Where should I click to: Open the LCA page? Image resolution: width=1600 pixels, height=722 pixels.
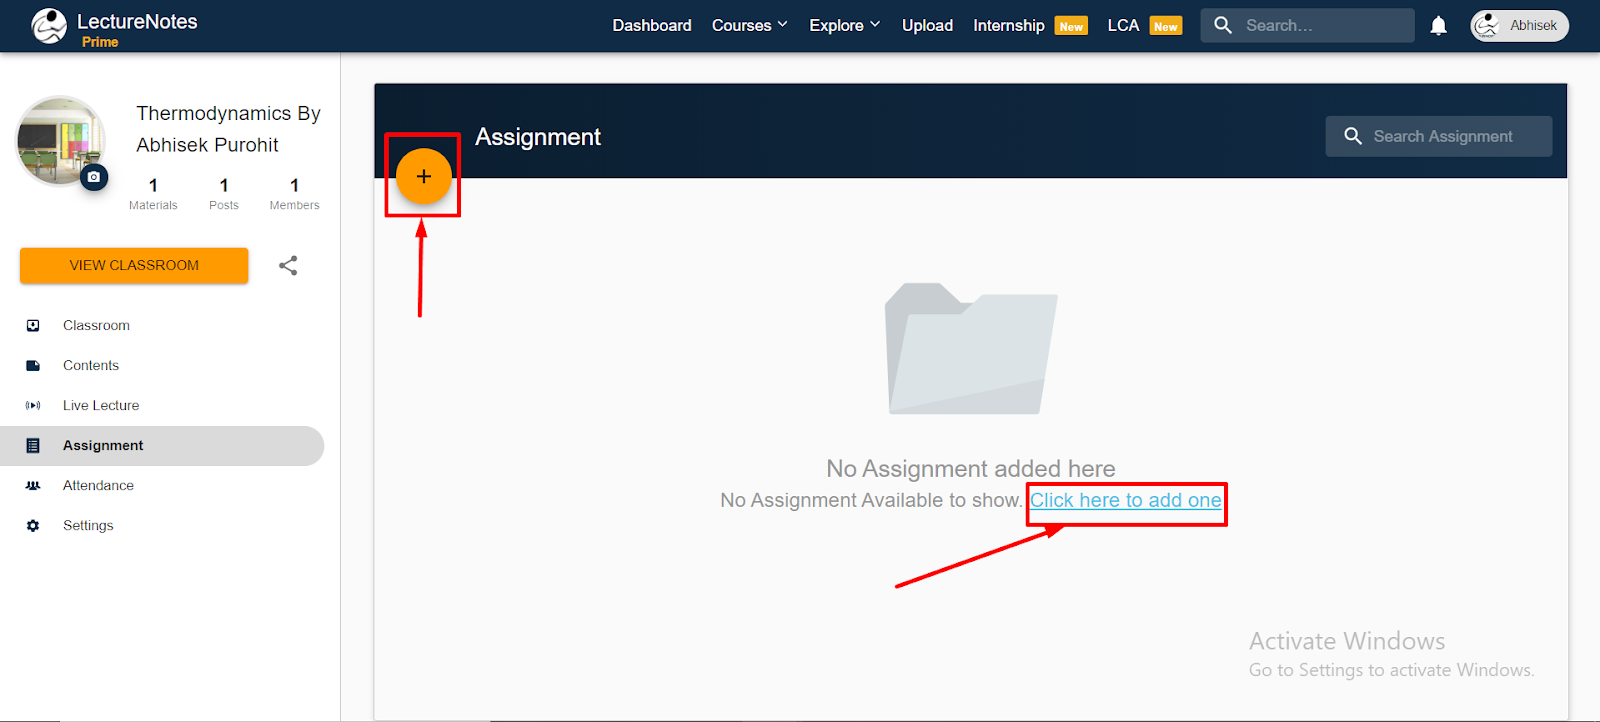[x=1123, y=25]
